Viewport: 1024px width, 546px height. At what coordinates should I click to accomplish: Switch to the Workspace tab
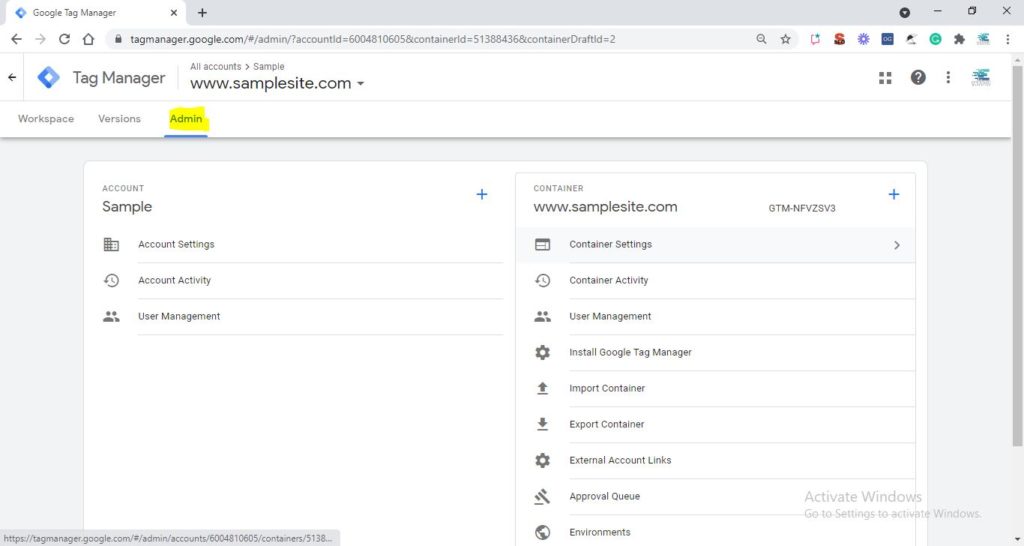46,119
